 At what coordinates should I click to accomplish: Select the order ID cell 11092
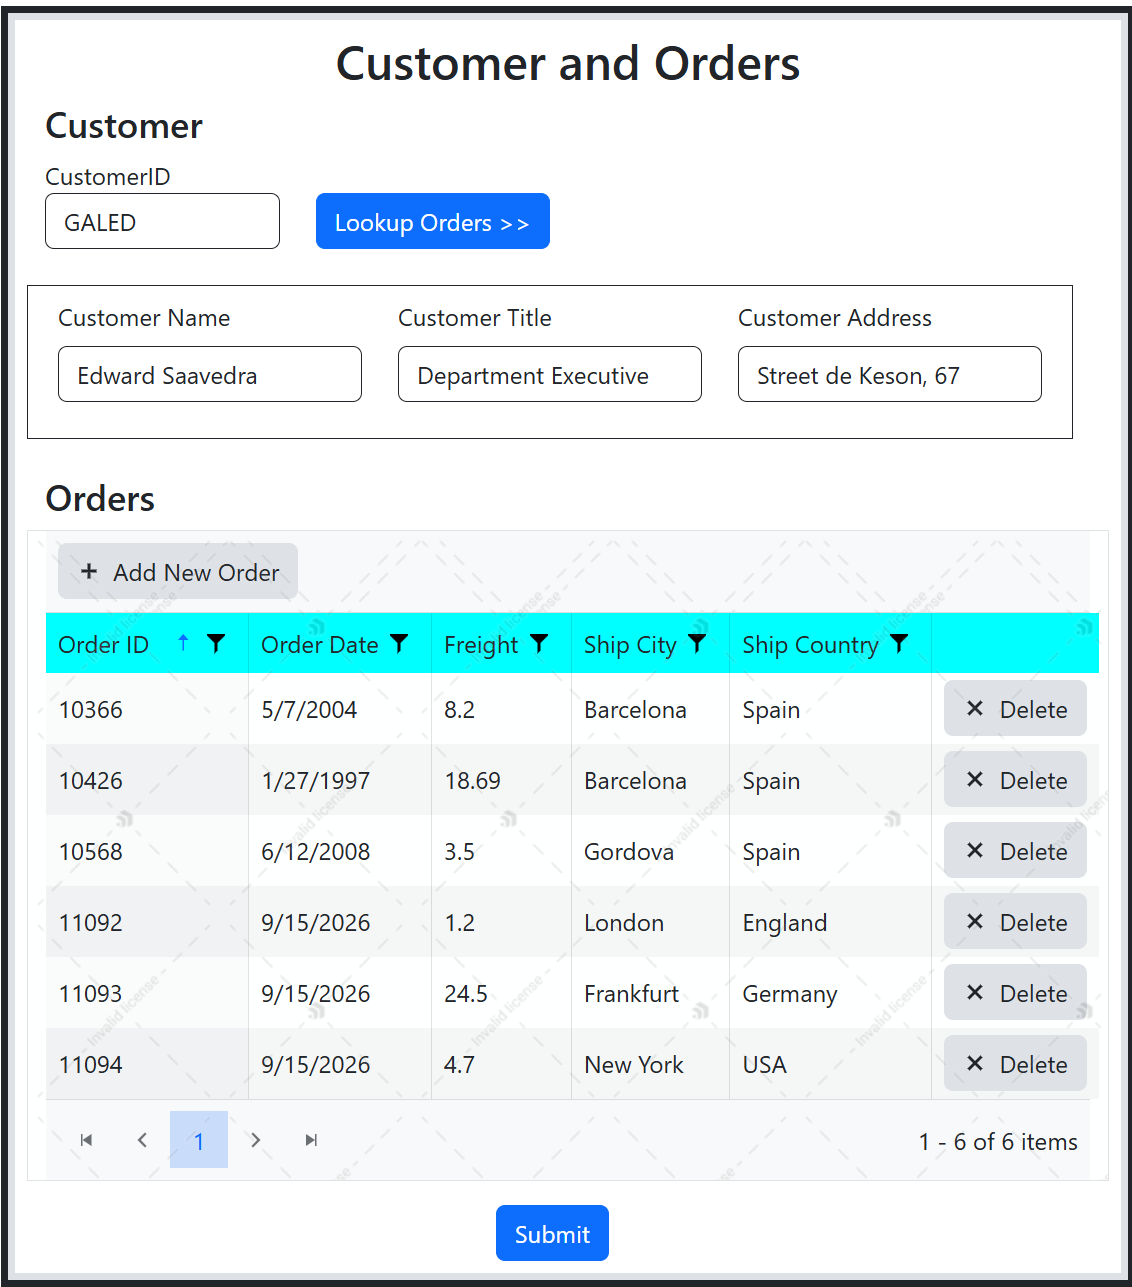tap(147, 922)
